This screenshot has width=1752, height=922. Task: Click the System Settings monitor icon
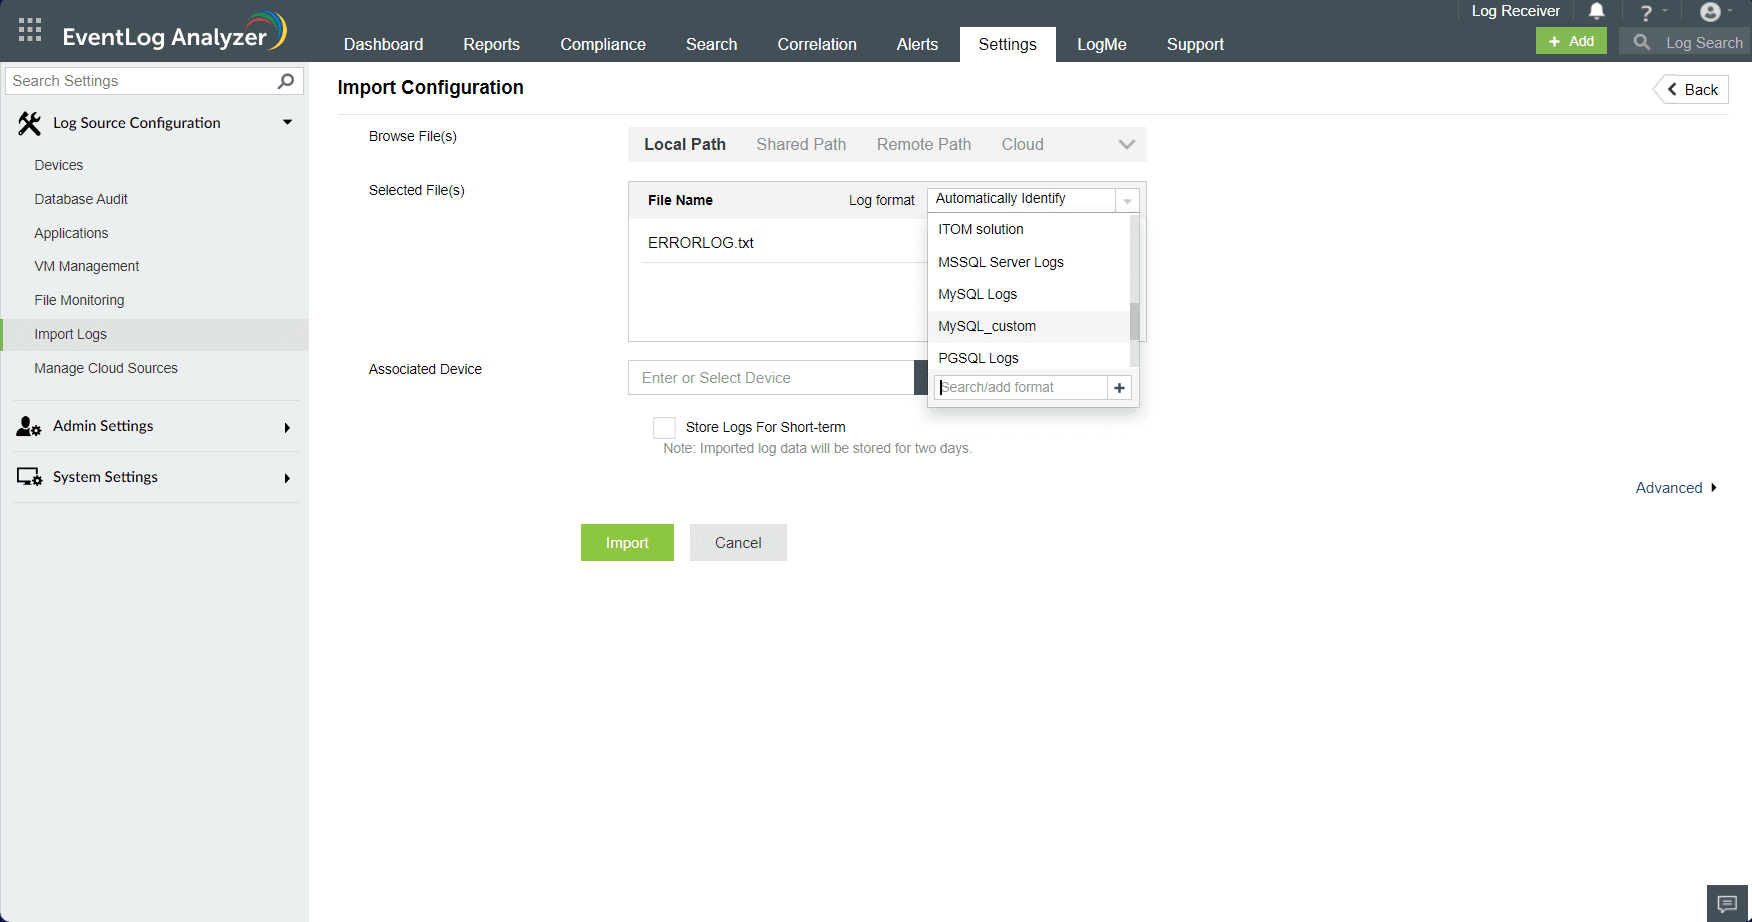click(x=27, y=477)
